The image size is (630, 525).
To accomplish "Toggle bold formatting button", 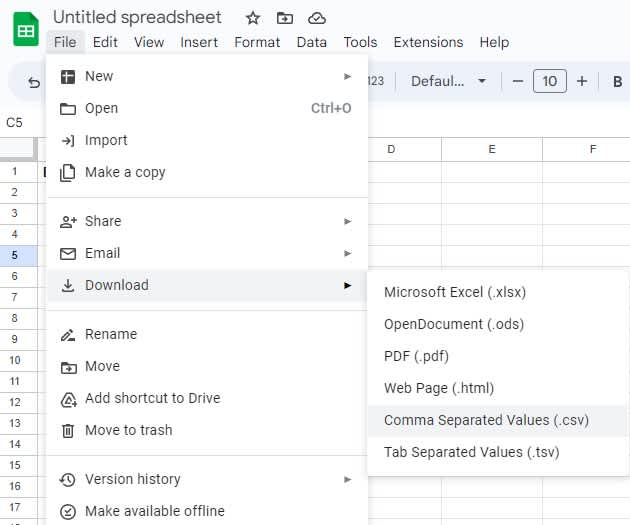I will [x=617, y=82].
